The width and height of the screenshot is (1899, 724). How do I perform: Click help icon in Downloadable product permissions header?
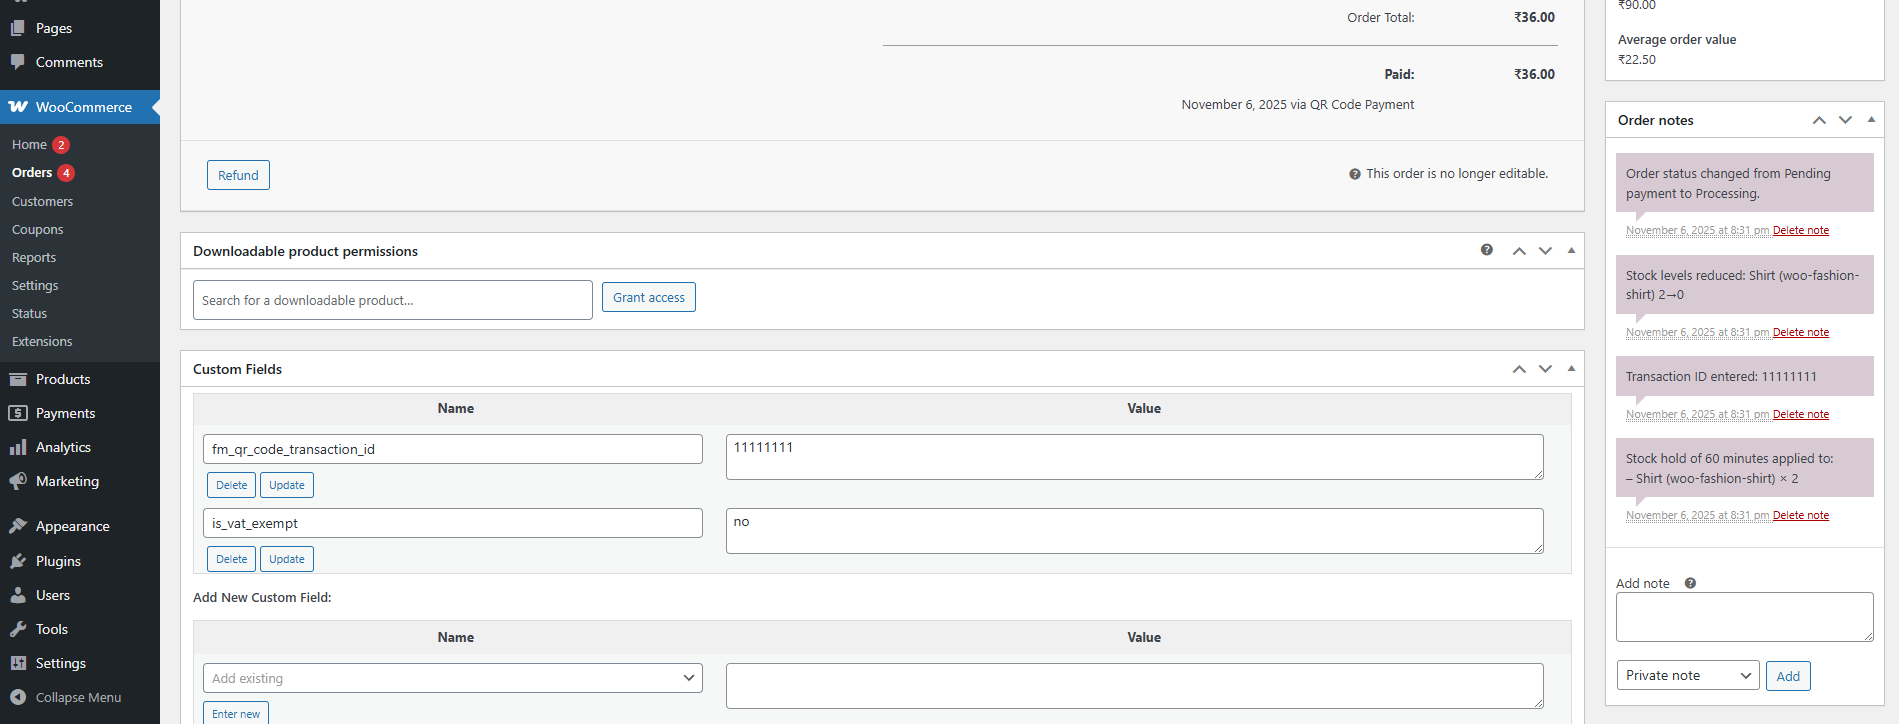[x=1487, y=250]
